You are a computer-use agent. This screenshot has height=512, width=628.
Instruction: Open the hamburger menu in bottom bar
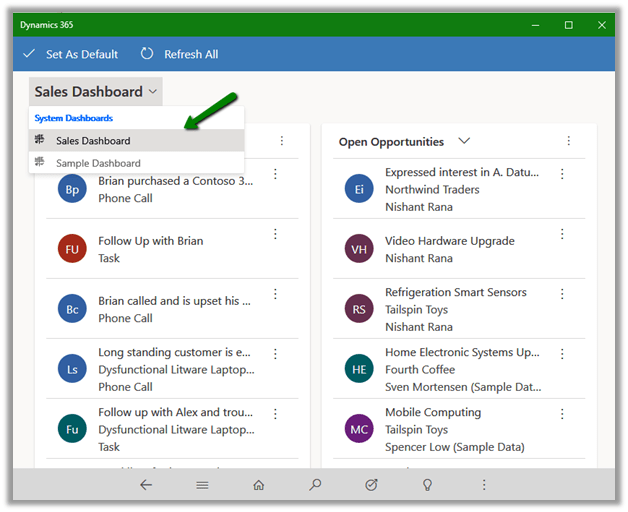(202, 485)
